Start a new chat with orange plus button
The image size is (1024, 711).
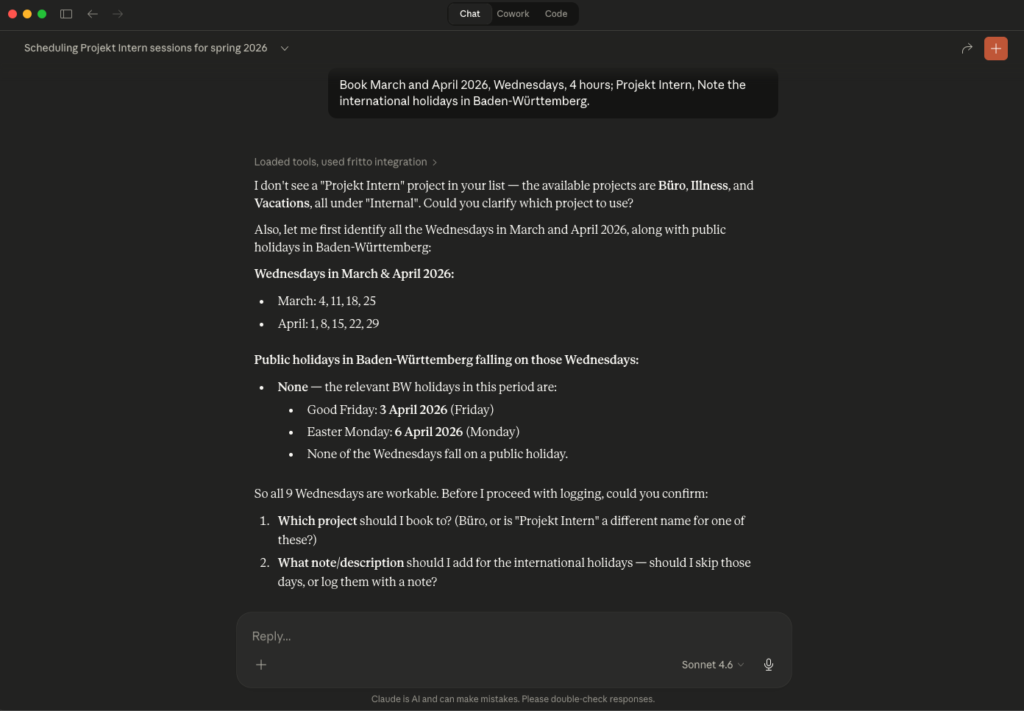click(x=995, y=48)
